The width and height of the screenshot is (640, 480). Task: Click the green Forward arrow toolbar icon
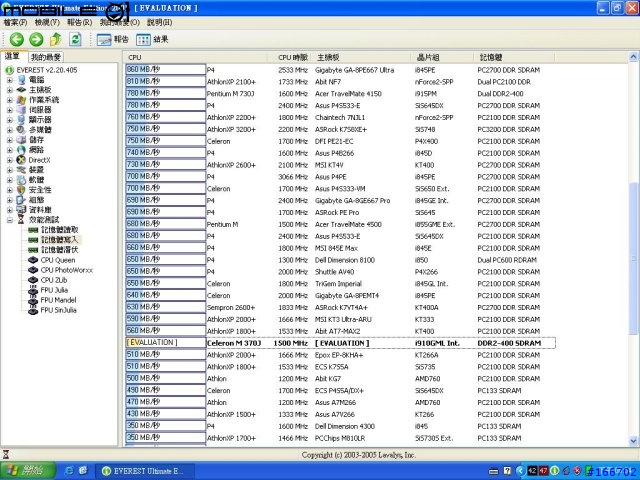[x=36, y=40]
